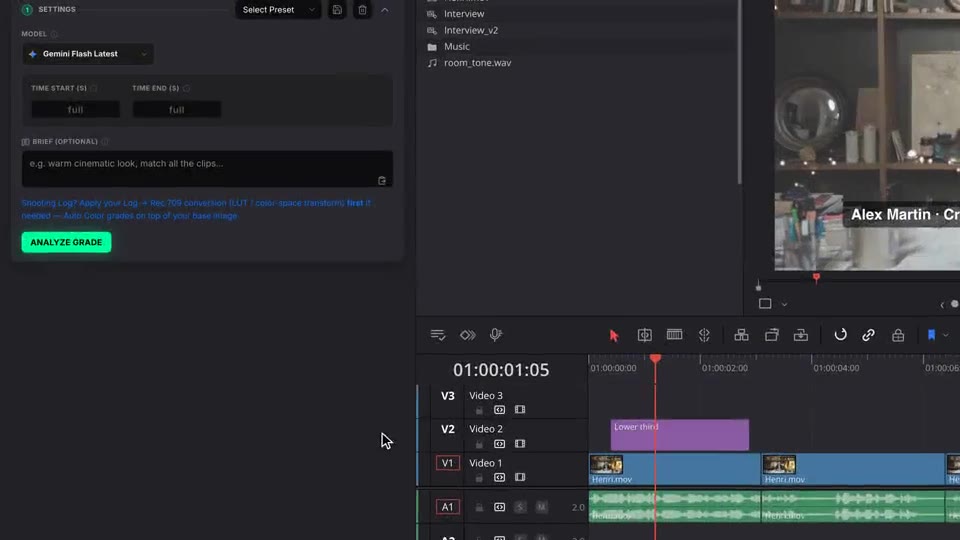The height and width of the screenshot is (540, 960).
Task: Toggle auto select on Video 3 track
Action: point(500,410)
